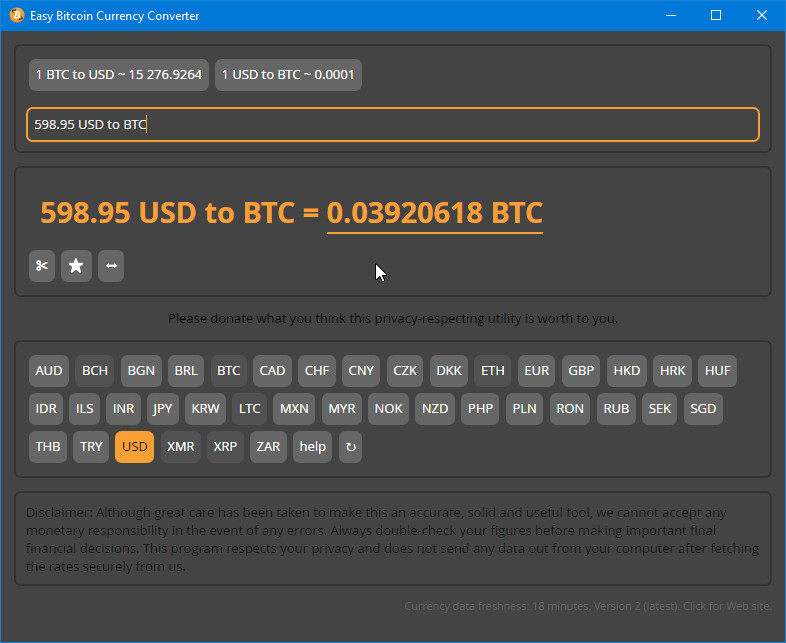Choose the TRY currency button
786x643 pixels.
click(91, 447)
